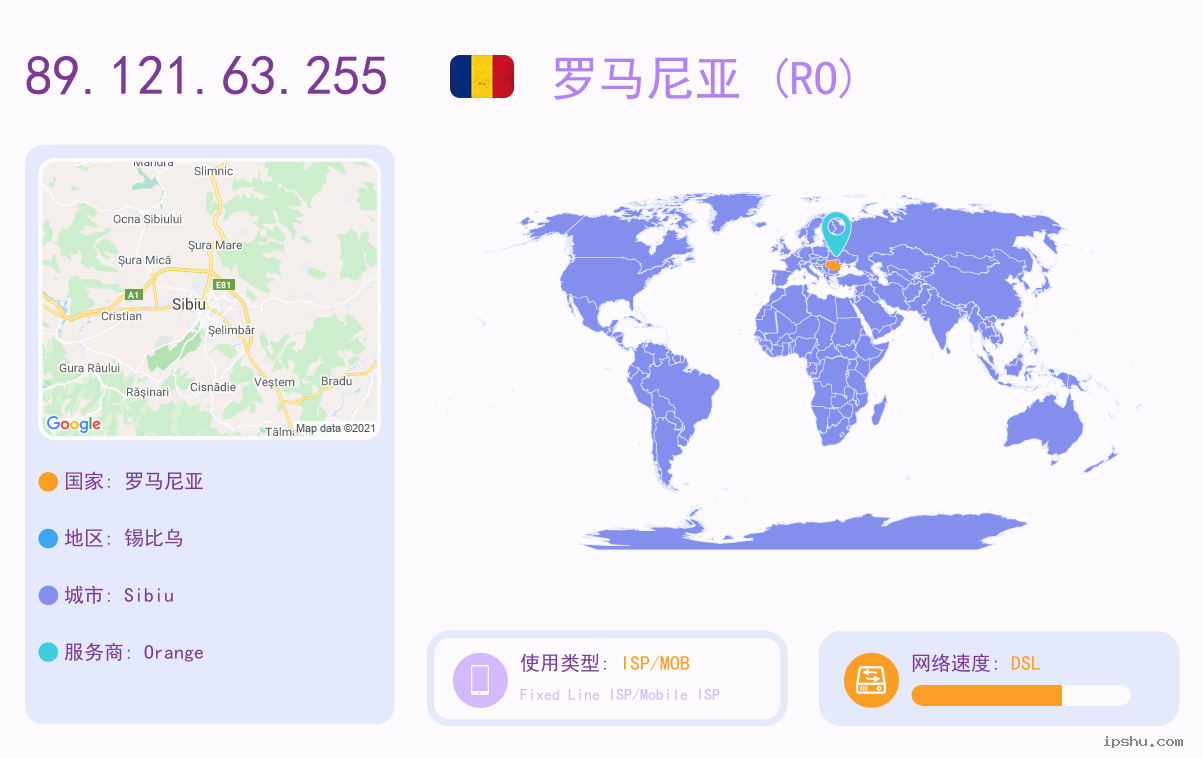1203x758 pixels.
Task: Click Cisnădie label on map
Action: click(213, 387)
